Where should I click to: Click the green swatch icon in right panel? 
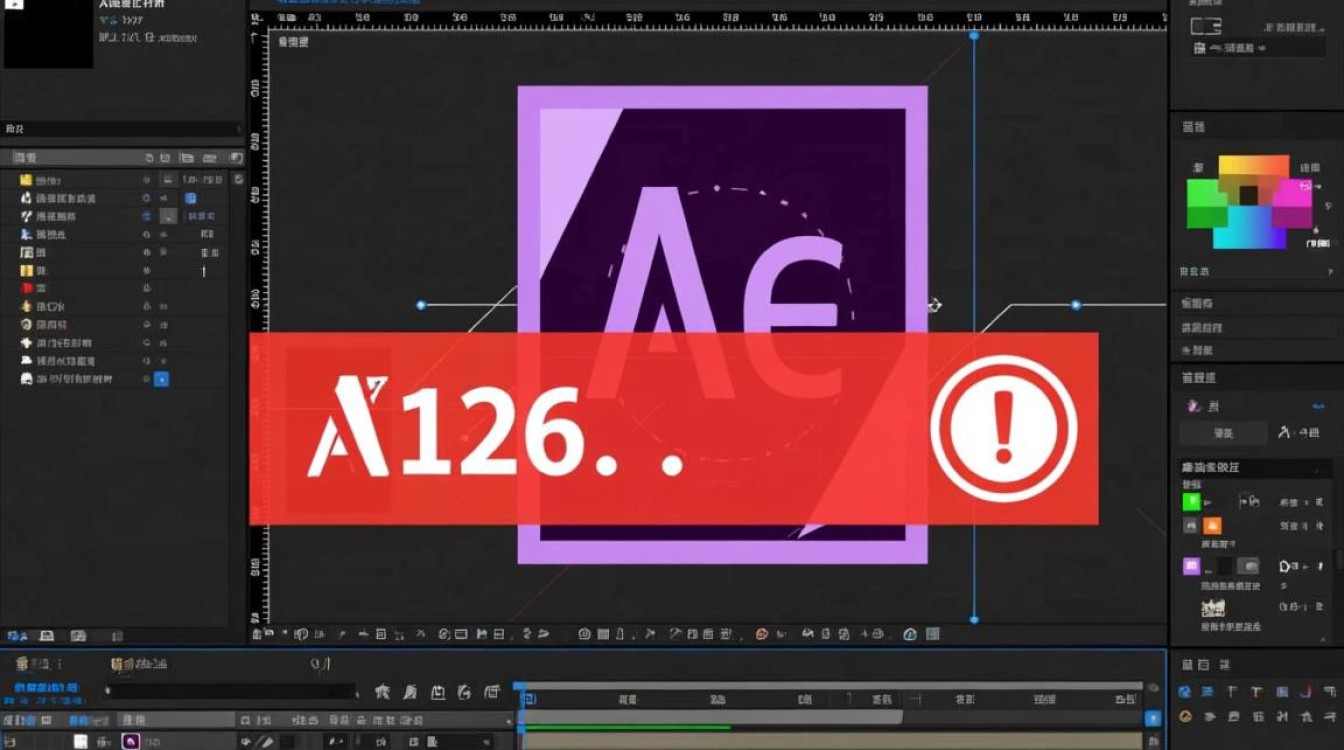pyautogui.click(x=1191, y=502)
